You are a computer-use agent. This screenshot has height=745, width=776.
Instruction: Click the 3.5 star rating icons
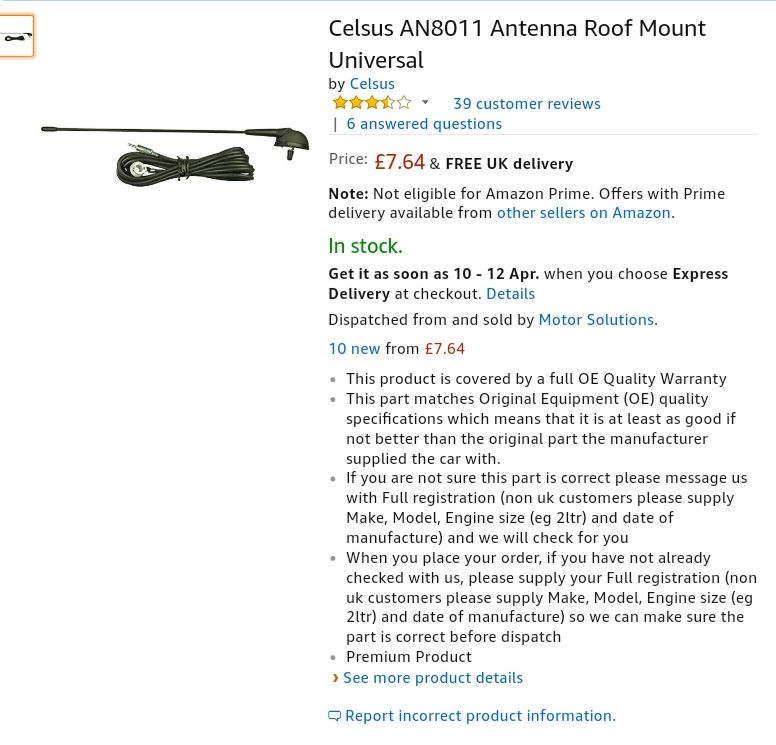pyautogui.click(x=372, y=102)
